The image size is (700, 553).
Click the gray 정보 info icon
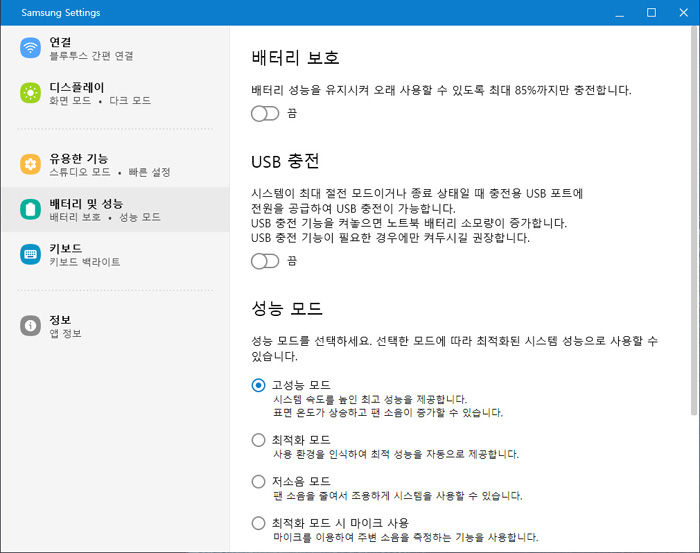[30, 325]
